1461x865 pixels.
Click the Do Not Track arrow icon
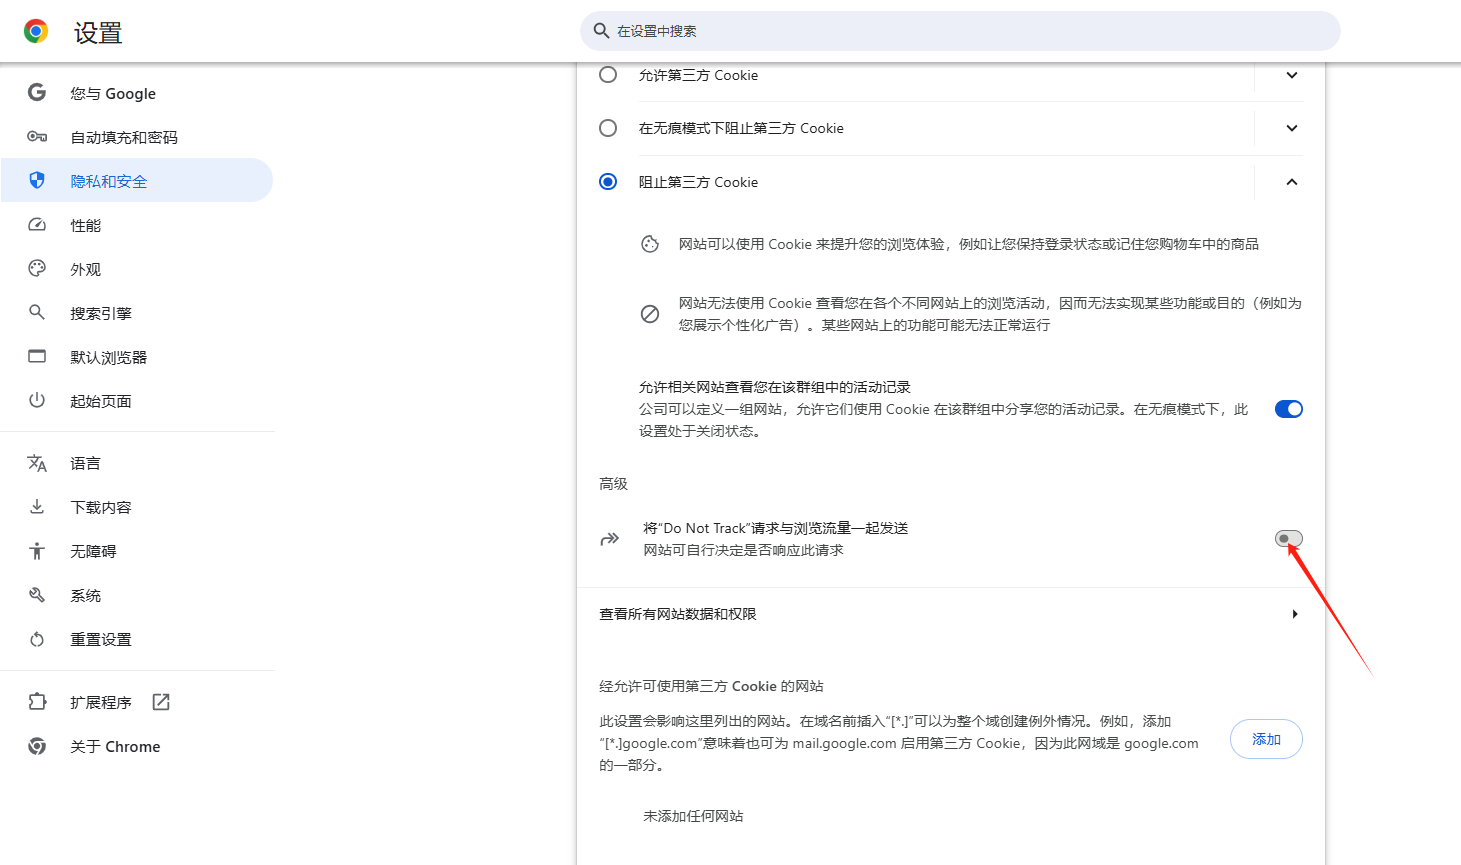click(610, 539)
